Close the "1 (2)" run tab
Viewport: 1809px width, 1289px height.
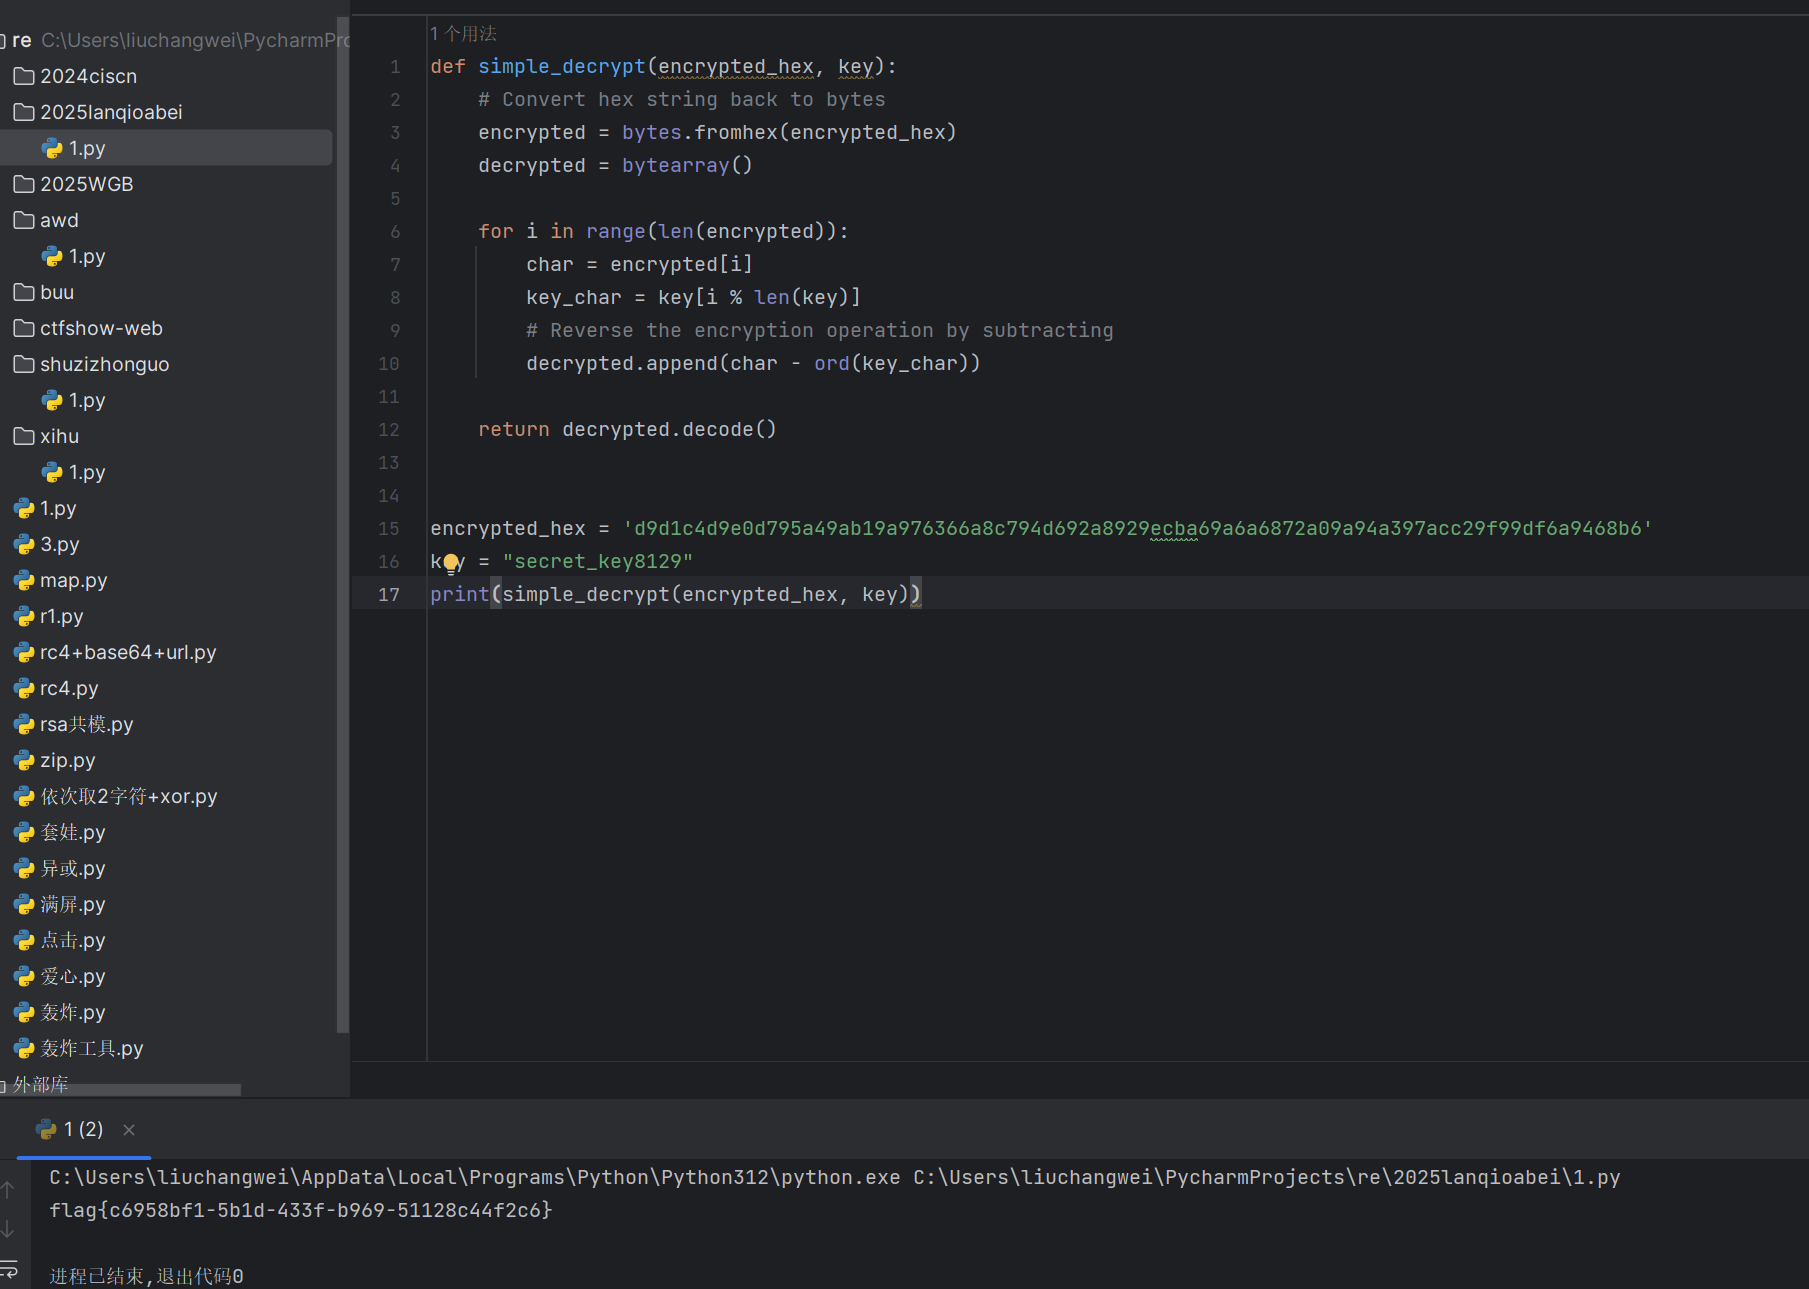pyautogui.click(x=129, y=1130)
